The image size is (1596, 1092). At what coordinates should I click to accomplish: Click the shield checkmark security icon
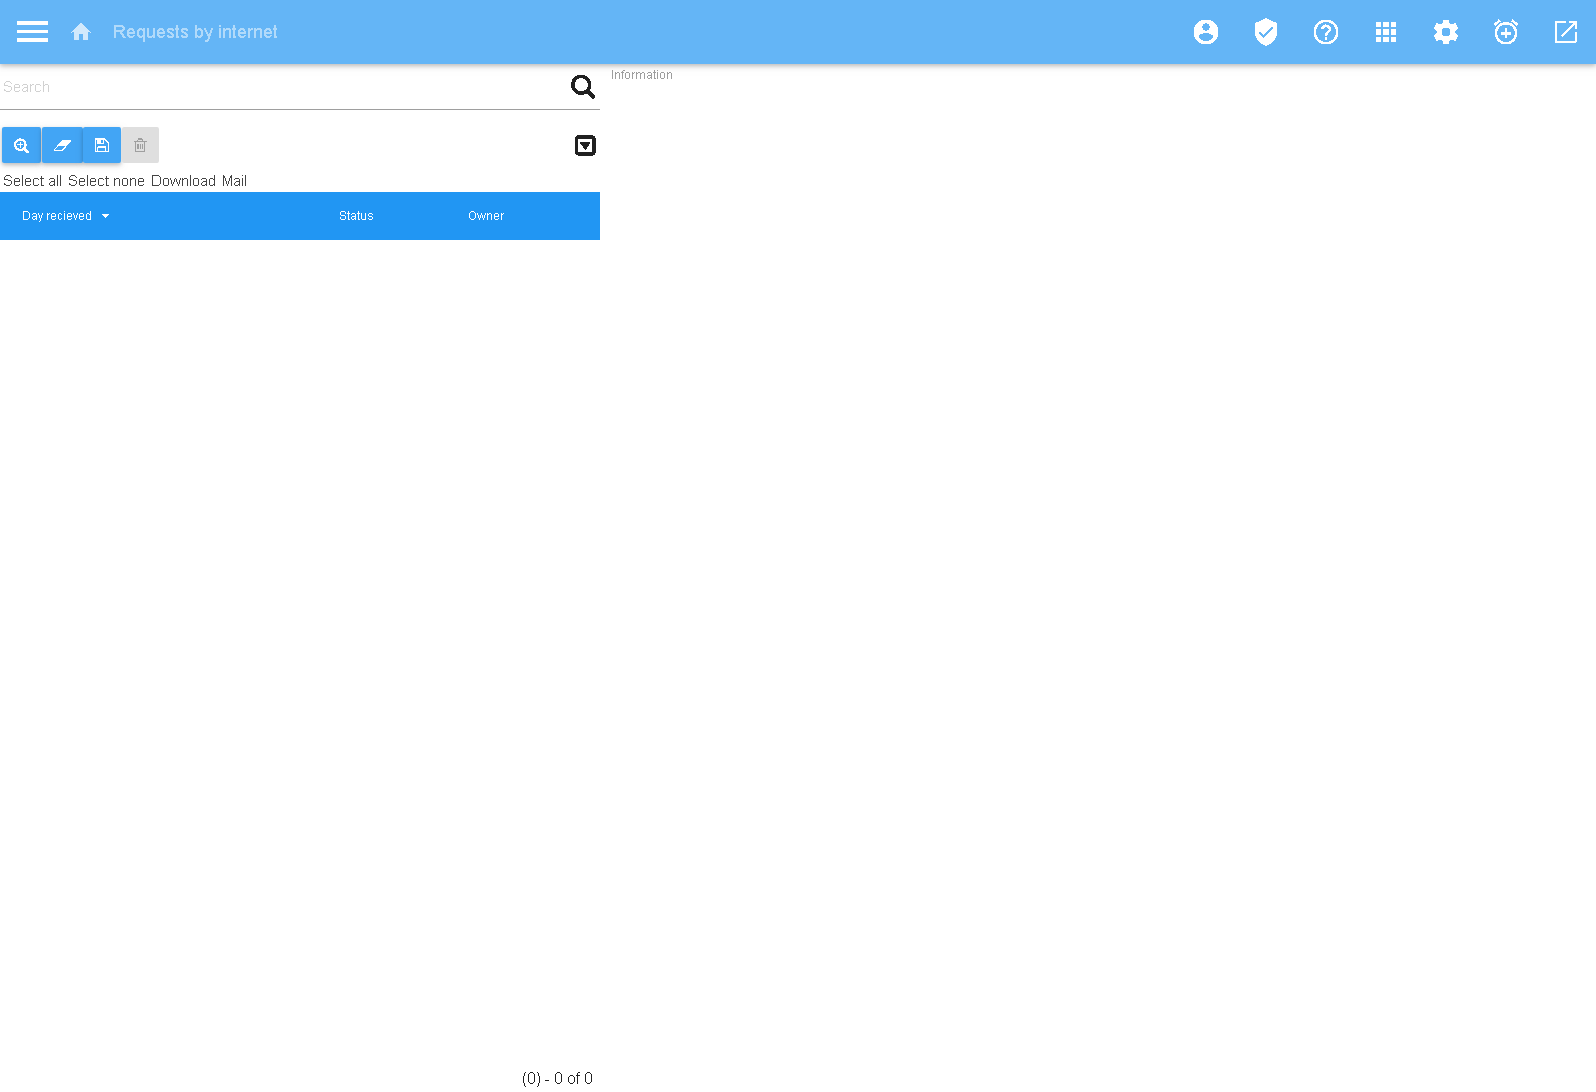[1266, 32]
